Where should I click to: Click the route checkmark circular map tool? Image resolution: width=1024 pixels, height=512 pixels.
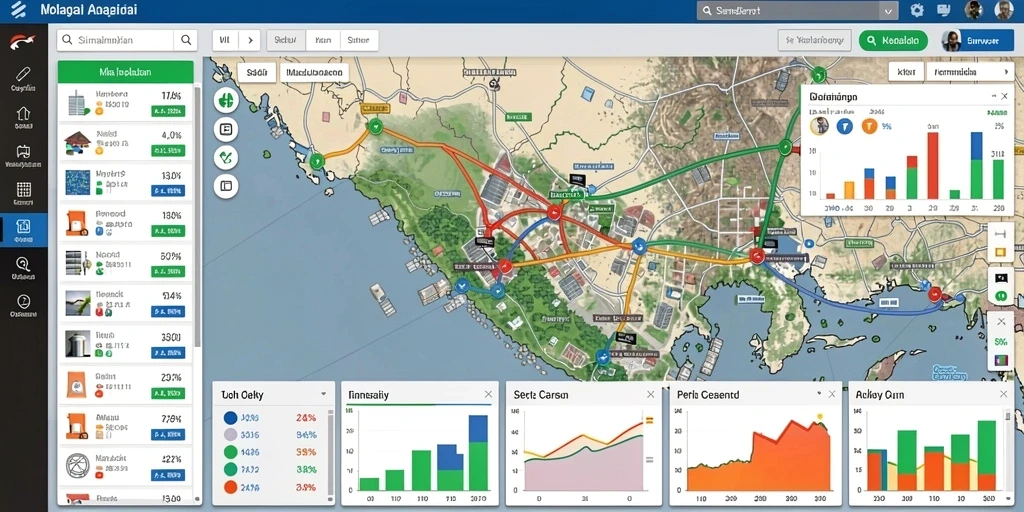pos(226,157)
